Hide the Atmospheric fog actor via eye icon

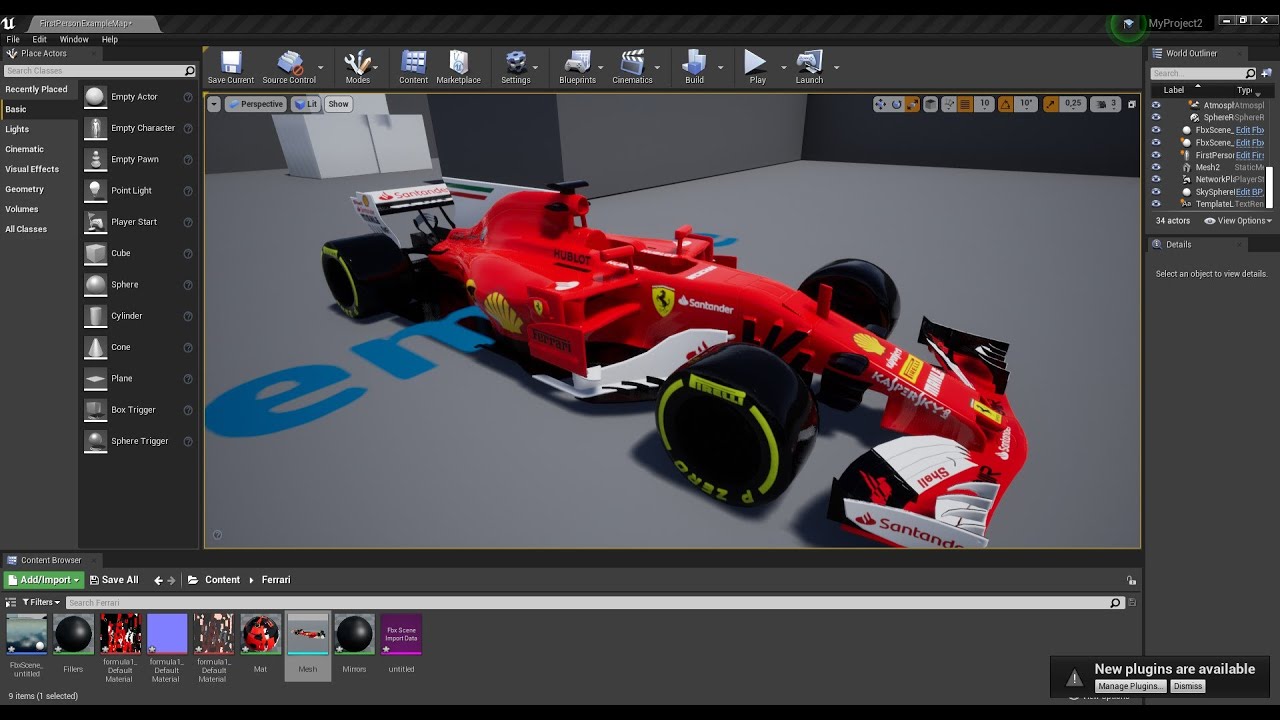[x=1156, y=105]
